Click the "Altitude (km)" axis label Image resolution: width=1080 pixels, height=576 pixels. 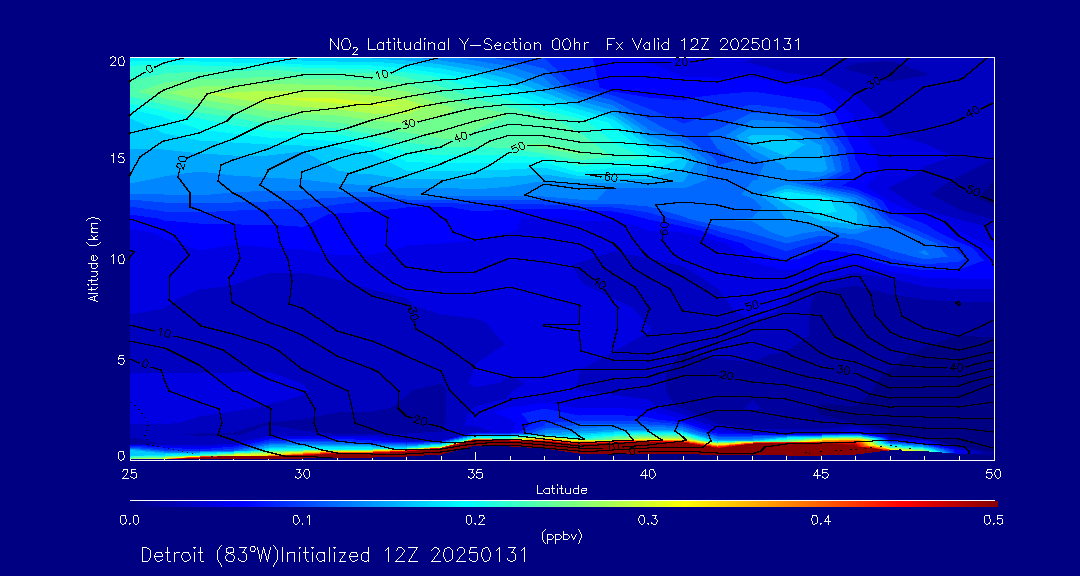[x=93, y=260]
